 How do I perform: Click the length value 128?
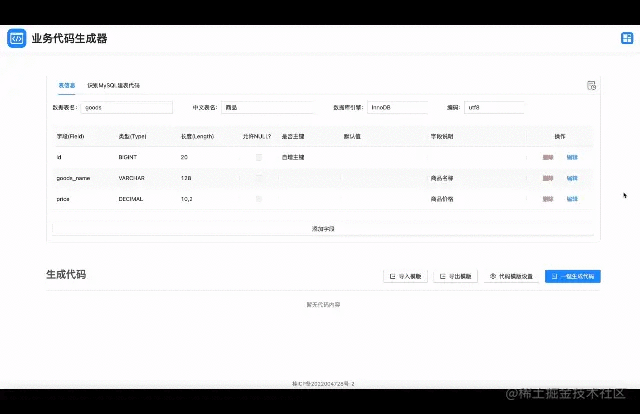(186, 178)
